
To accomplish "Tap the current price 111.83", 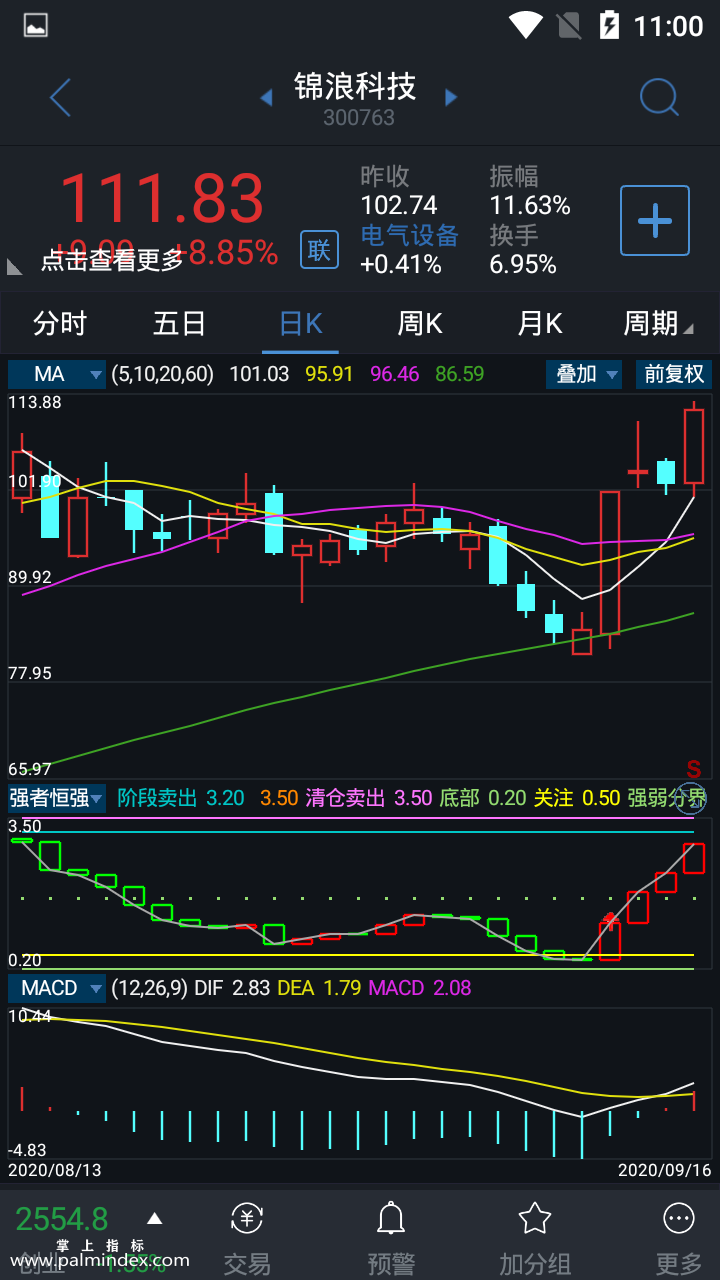I will pos(162,198).
